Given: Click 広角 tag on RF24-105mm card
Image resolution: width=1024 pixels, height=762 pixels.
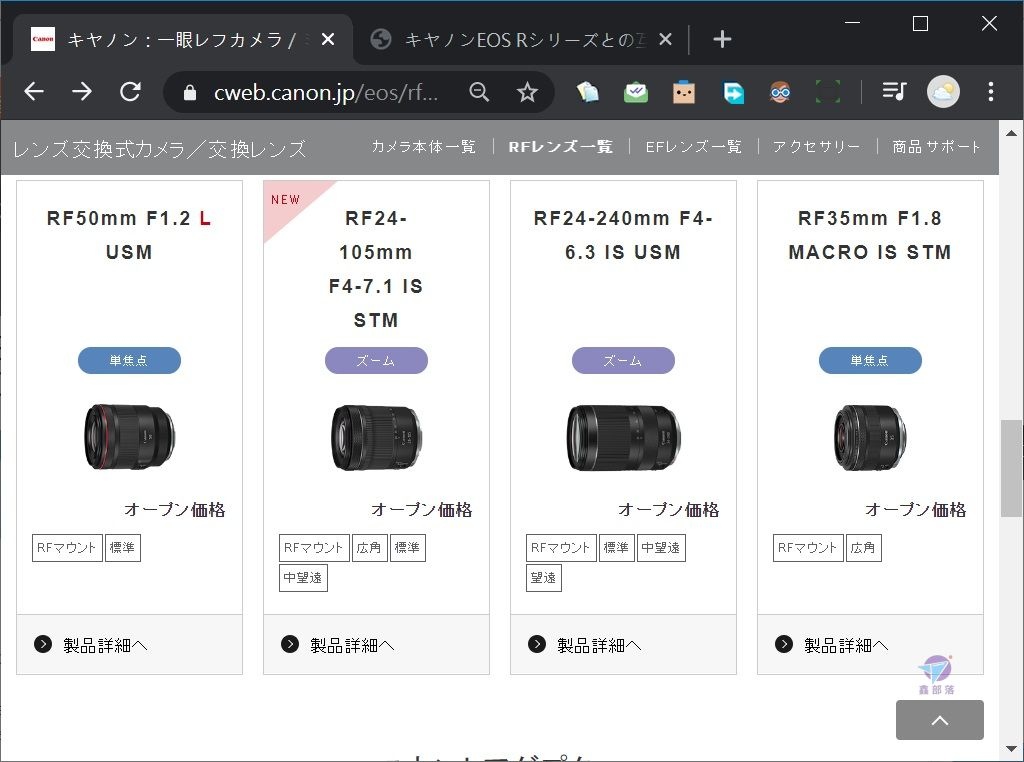Looking at the screenshot, I should click(x=370, y=548).
